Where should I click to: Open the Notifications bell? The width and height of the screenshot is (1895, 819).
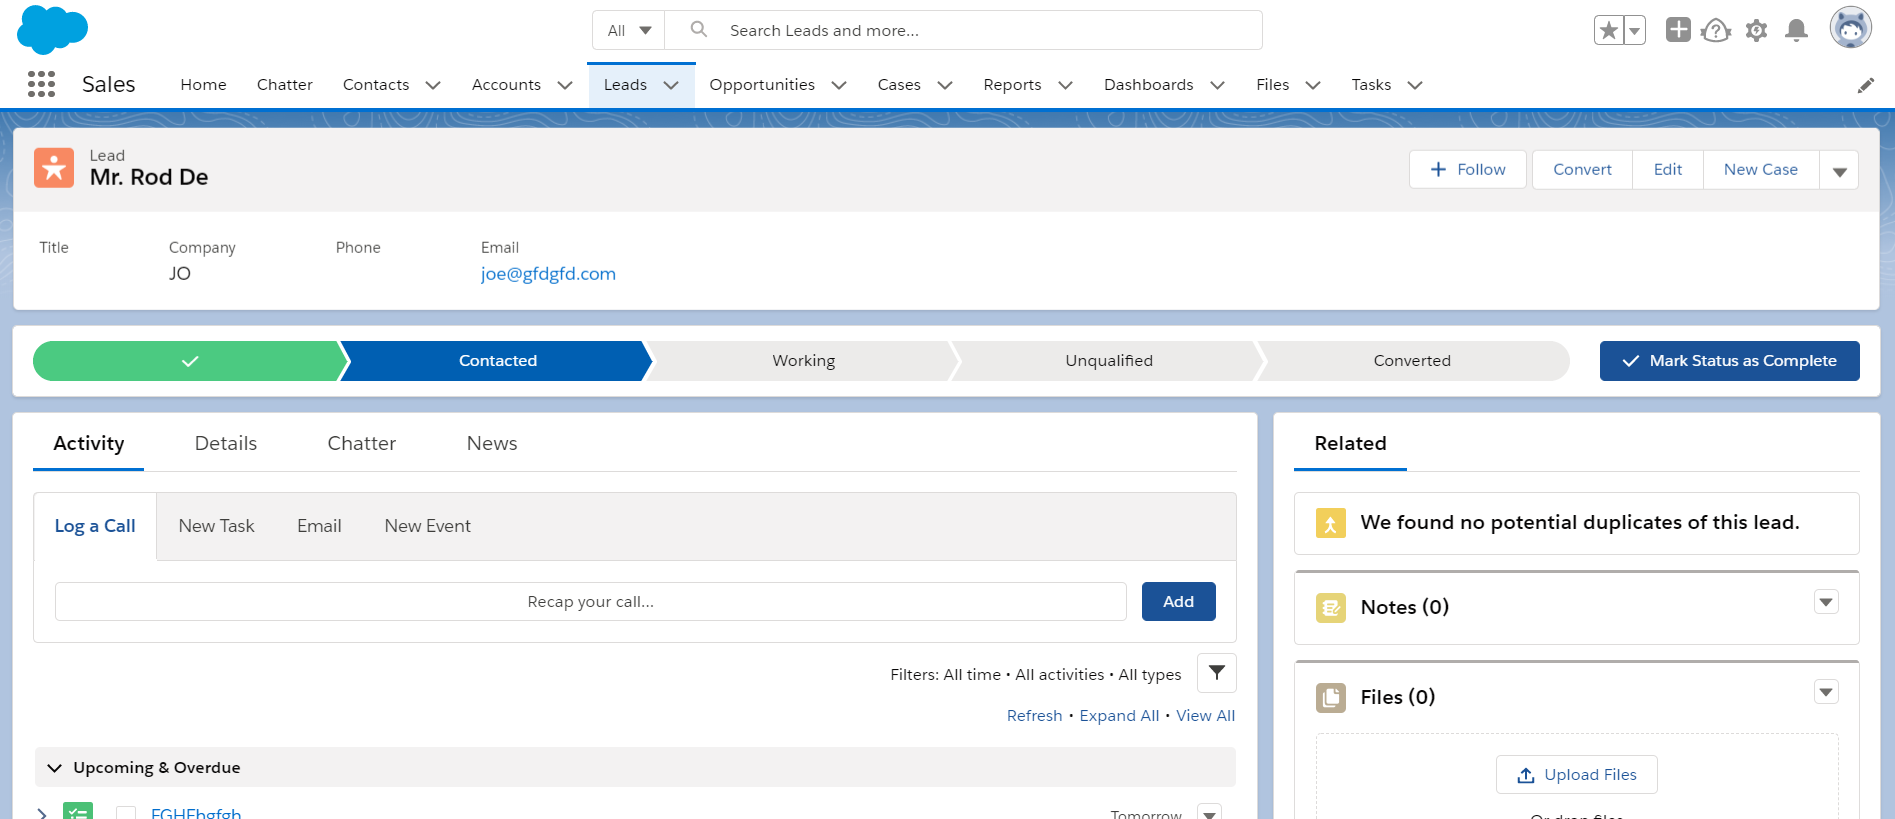point(1796,30)
